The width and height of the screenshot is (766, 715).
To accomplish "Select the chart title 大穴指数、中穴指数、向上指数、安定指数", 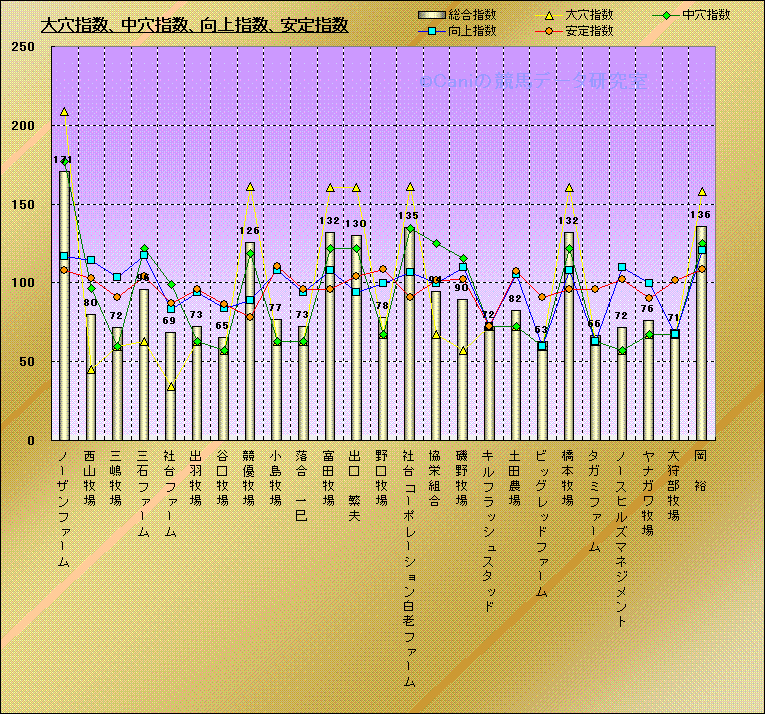I will 195,25.
